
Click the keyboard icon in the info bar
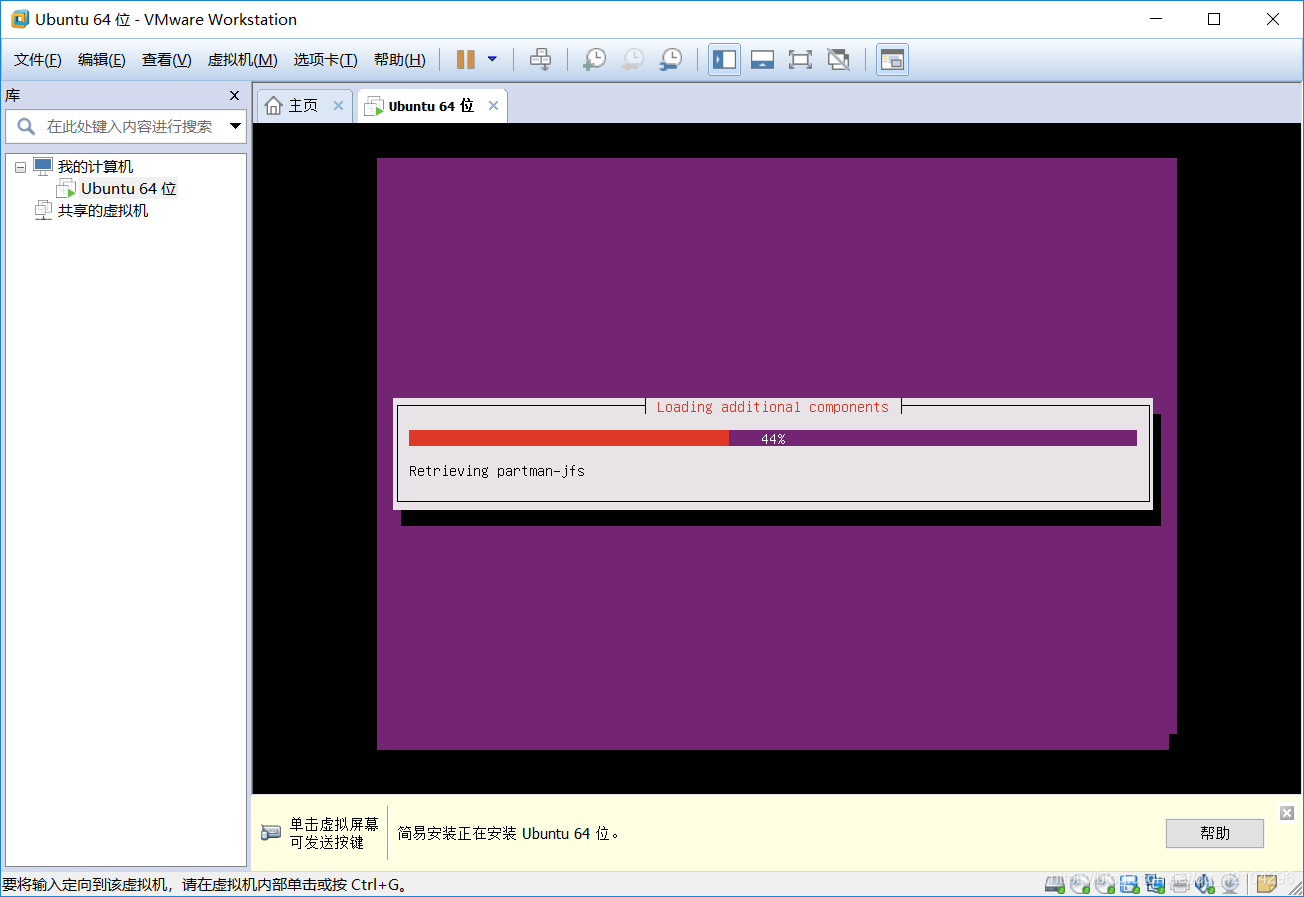pyautogui.click(x=271, y=832)
